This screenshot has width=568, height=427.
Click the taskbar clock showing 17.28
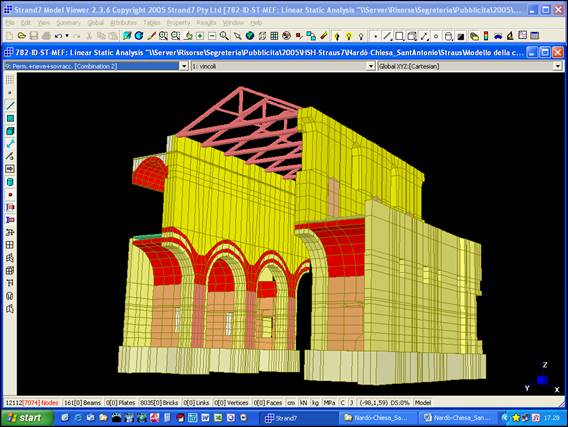pos(552,418)
